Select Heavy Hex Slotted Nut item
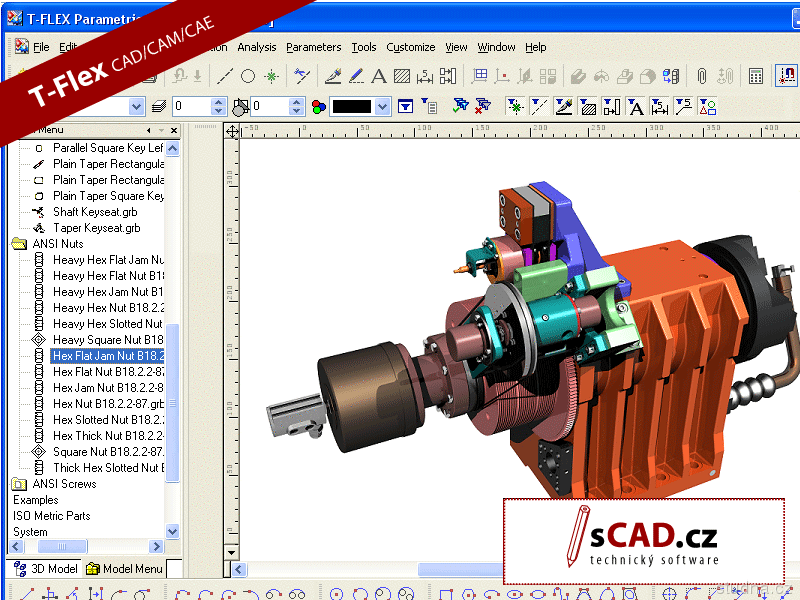The width and height of the screenshot is (800, 600). tap(108, 324)
